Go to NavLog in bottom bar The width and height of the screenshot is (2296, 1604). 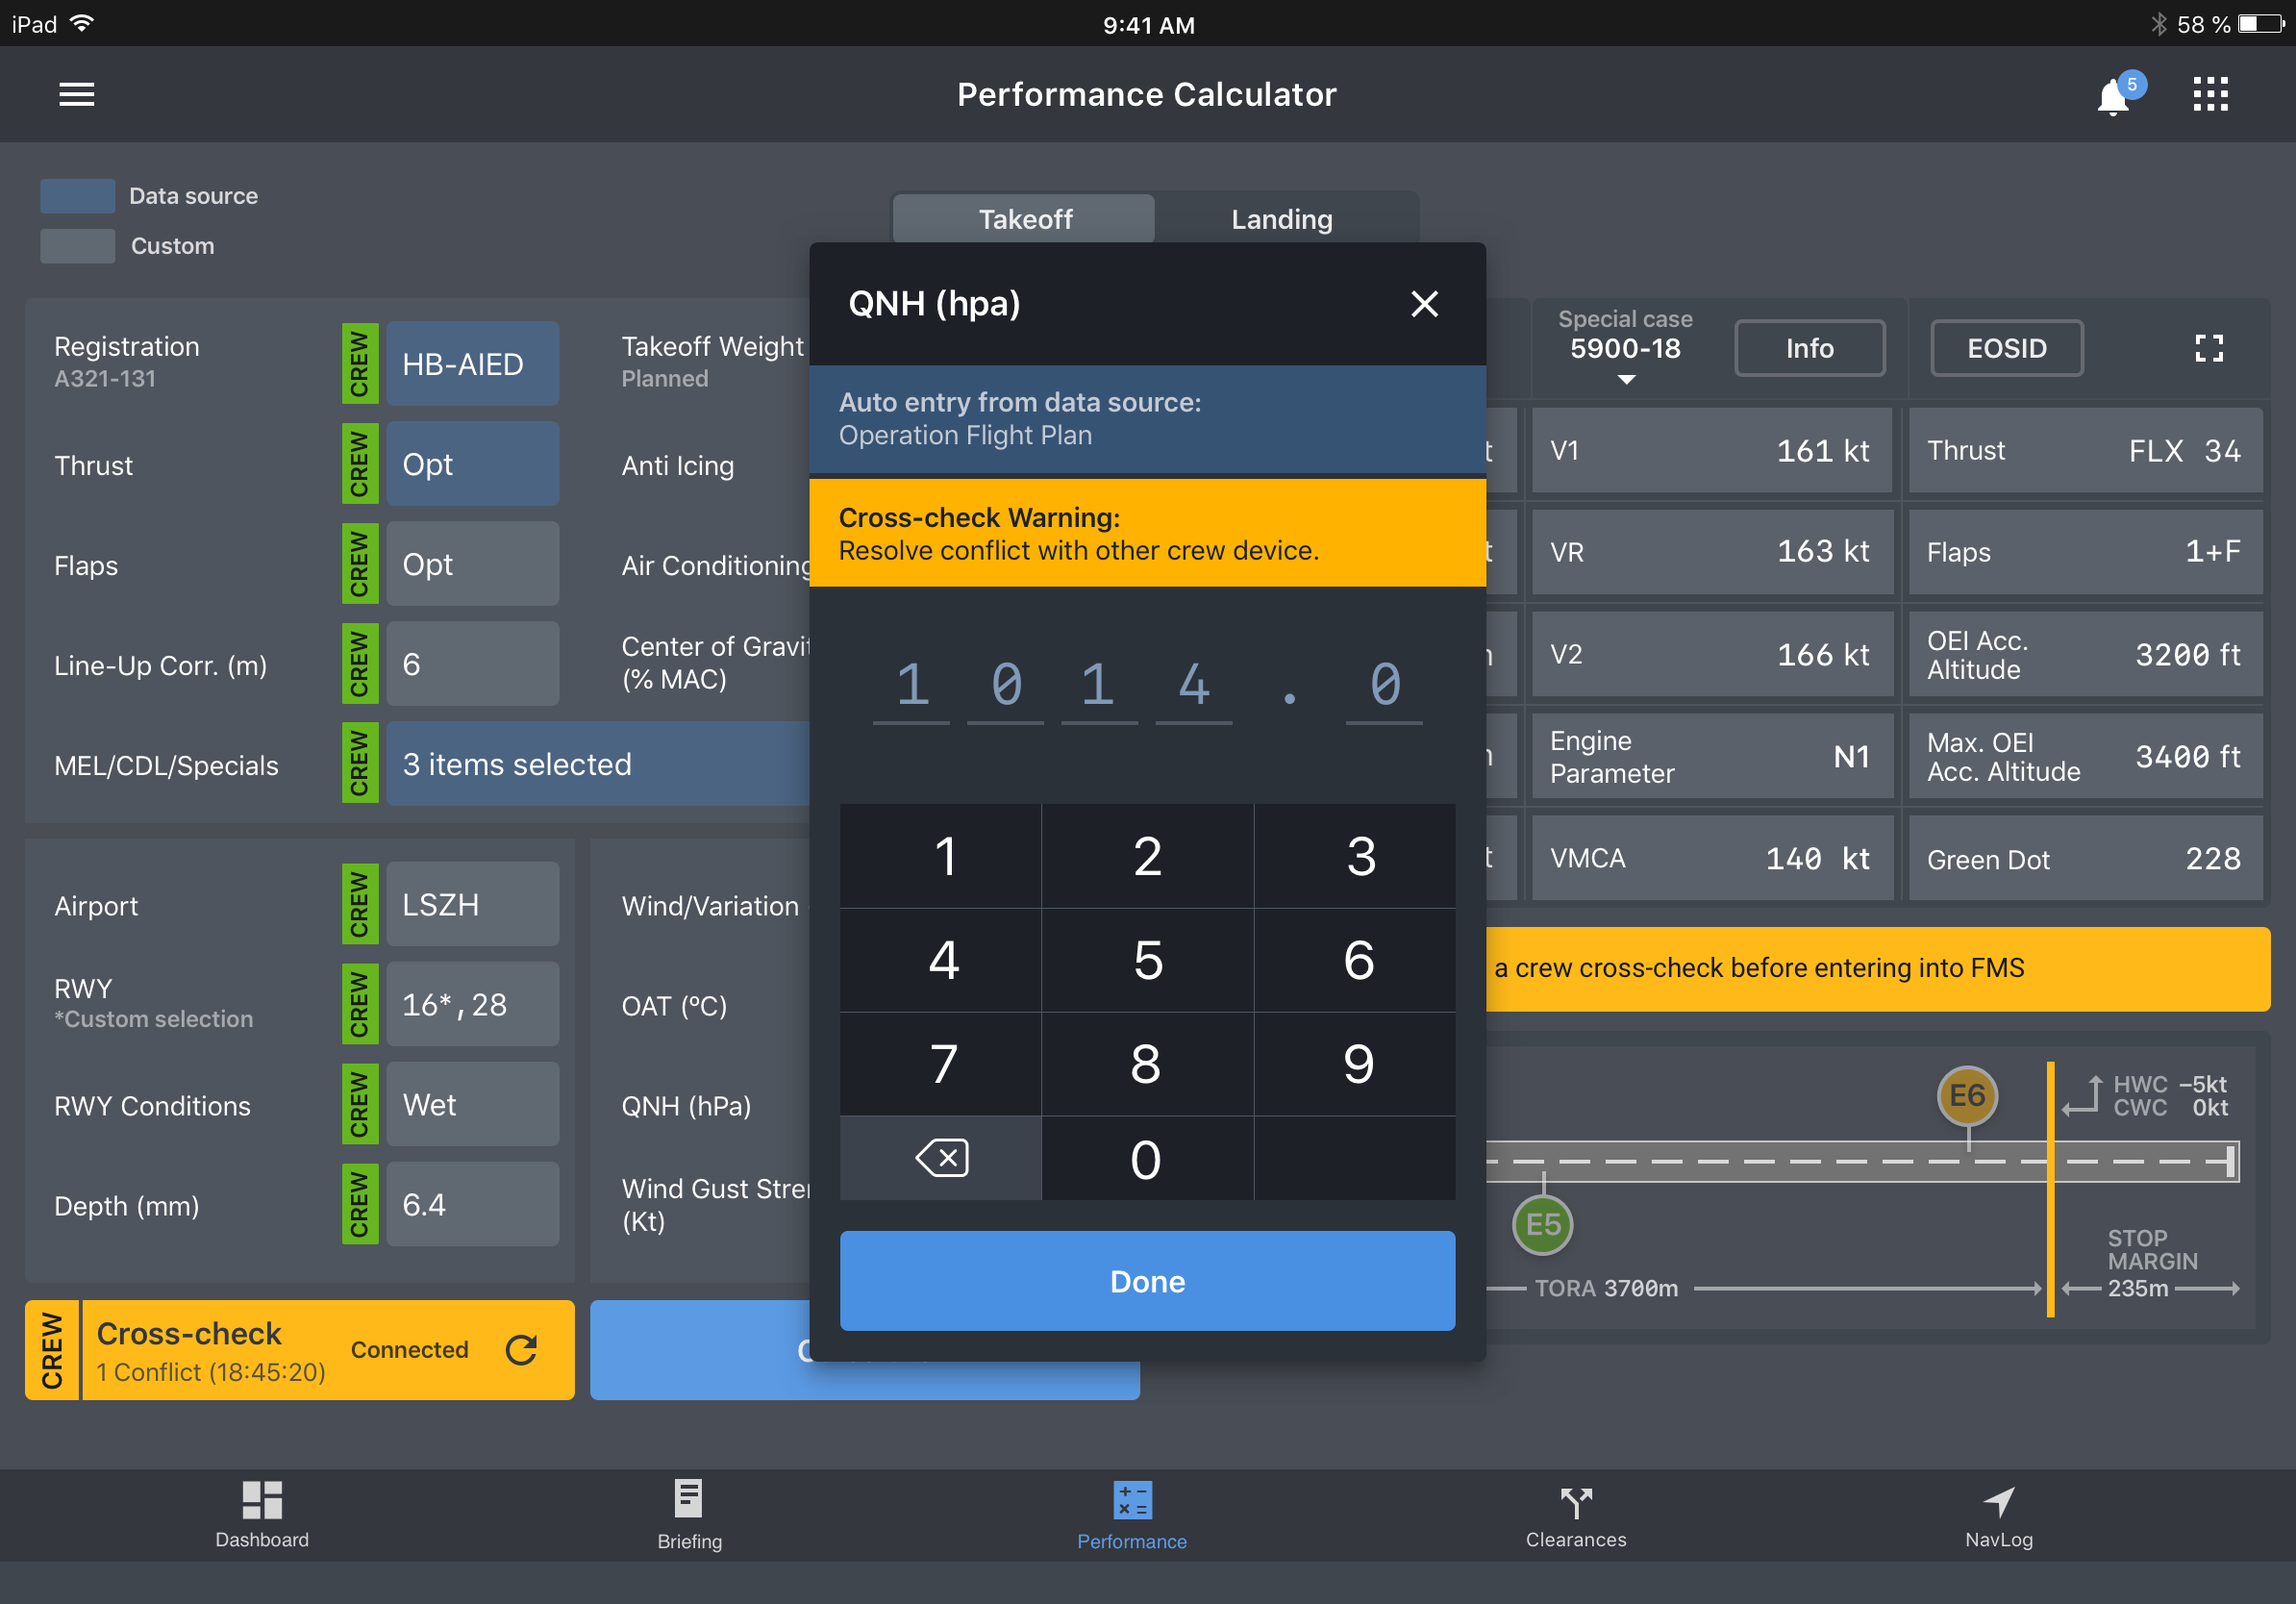point(1998,1514)
